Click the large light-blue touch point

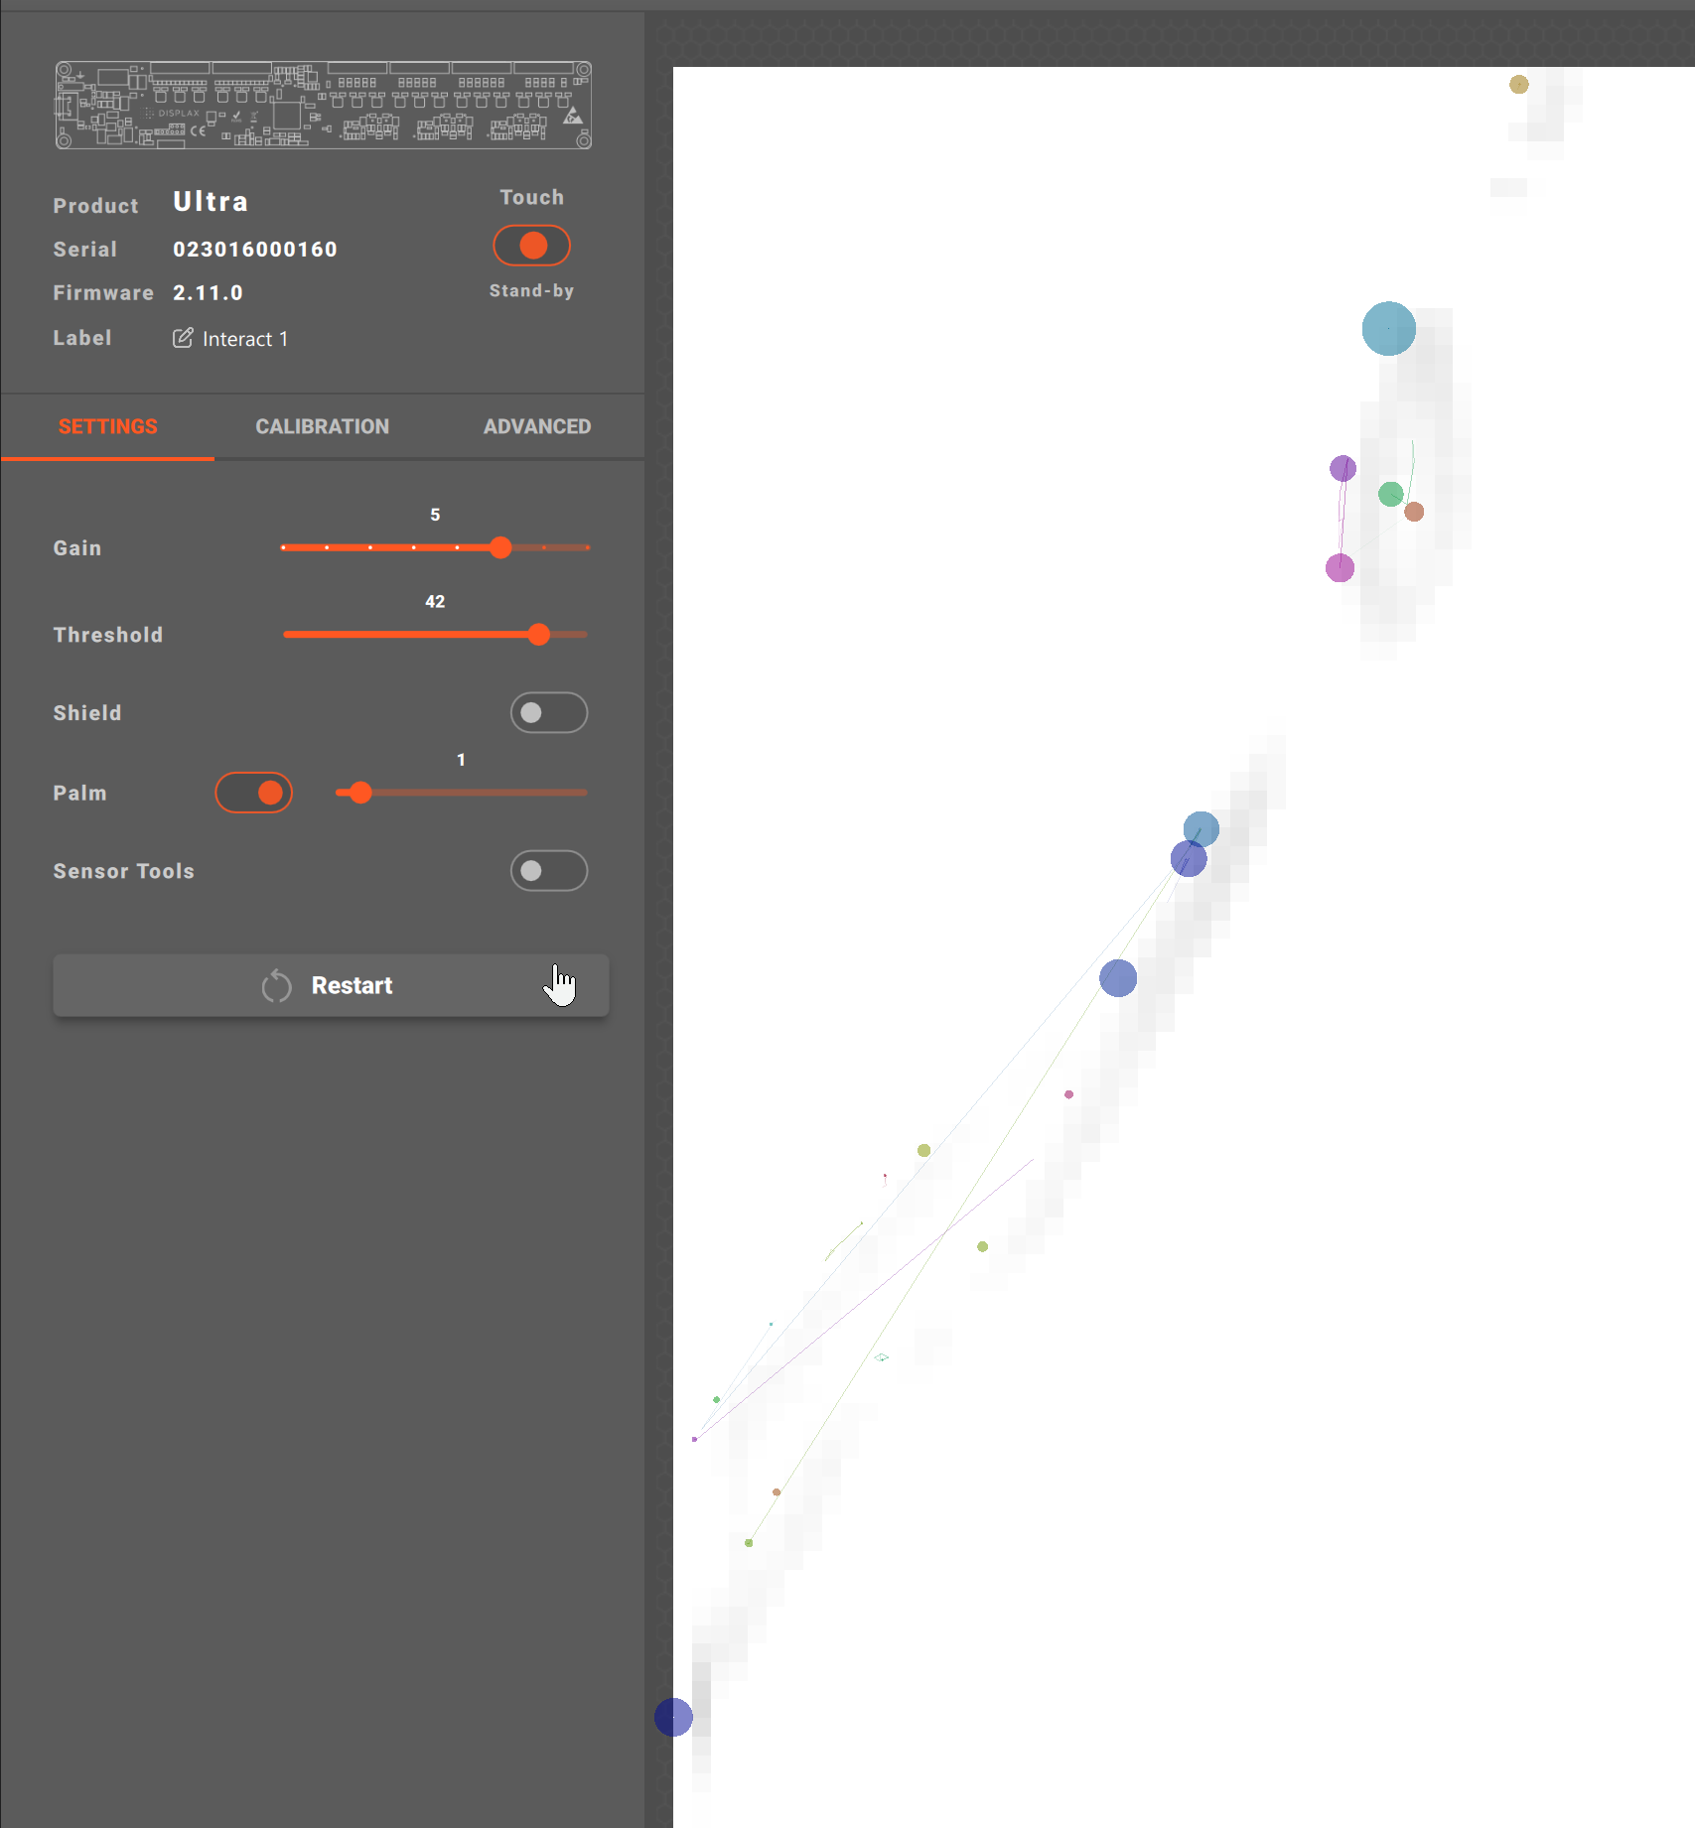click(1388, 329)
